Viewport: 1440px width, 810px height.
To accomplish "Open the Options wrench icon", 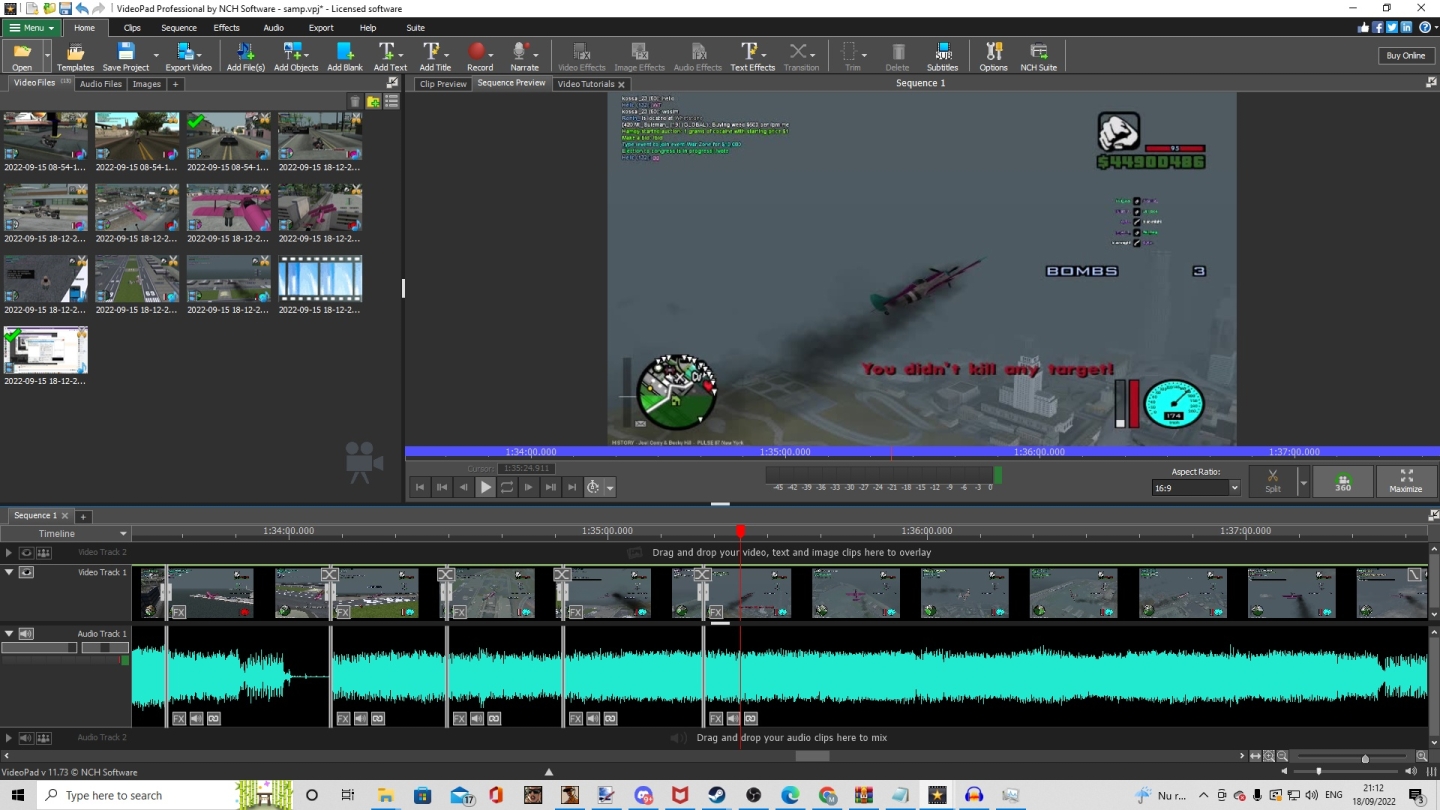I will pos(993,55).
